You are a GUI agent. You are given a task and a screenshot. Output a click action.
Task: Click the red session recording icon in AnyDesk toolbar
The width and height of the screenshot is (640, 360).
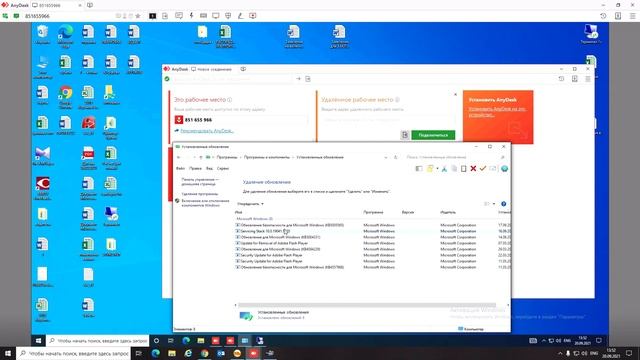click(x=253, y=16)
